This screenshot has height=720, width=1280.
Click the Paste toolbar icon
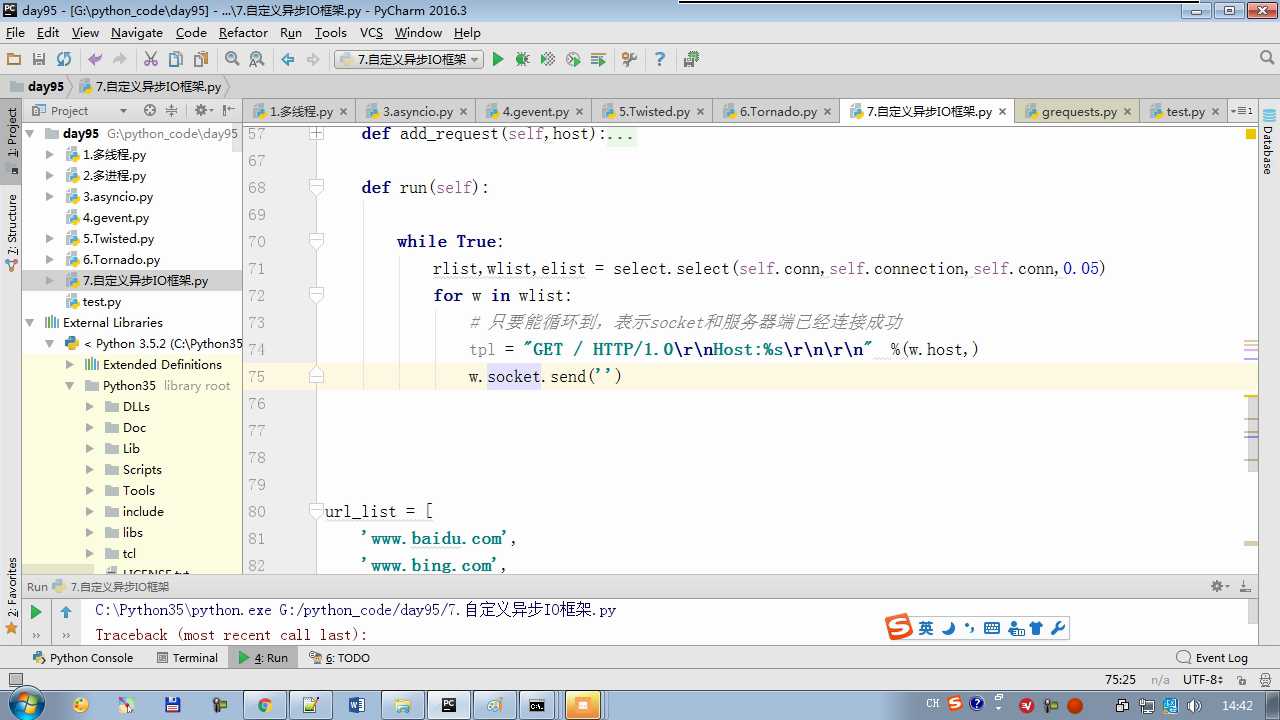tap(201, 60)
